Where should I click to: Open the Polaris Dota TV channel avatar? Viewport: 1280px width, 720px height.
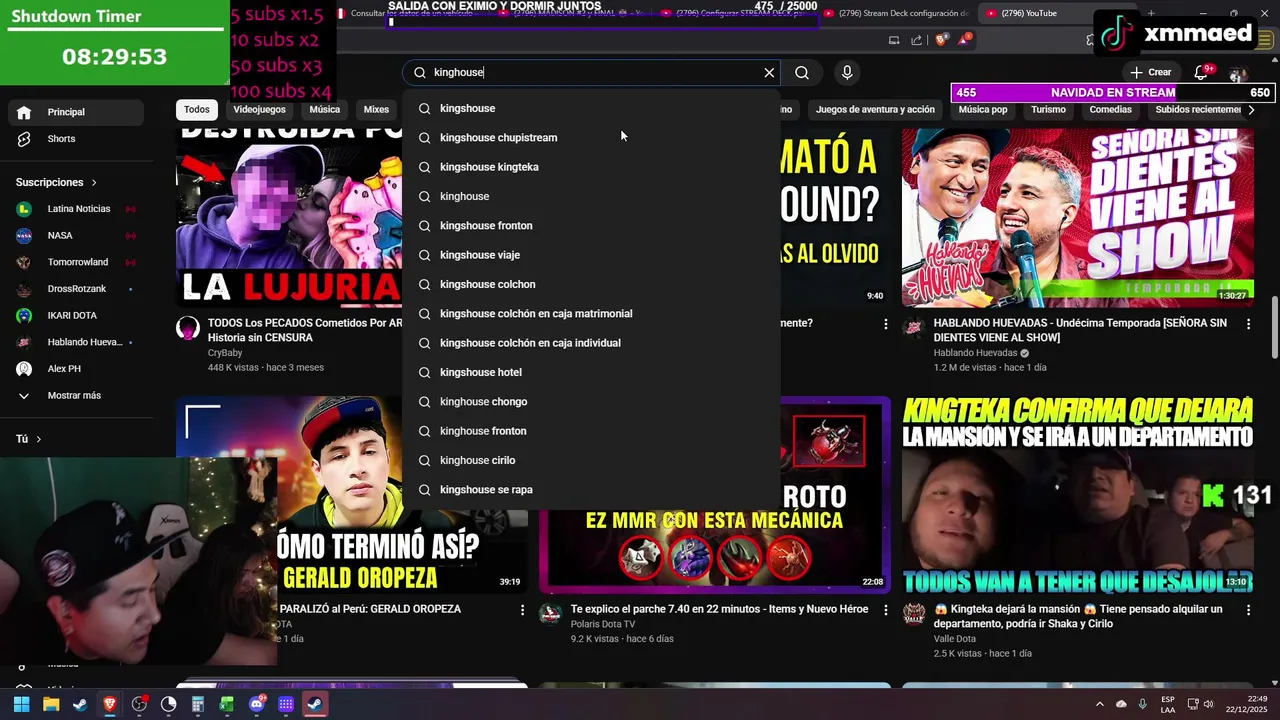pyautogui.click(x=550, y=614)
